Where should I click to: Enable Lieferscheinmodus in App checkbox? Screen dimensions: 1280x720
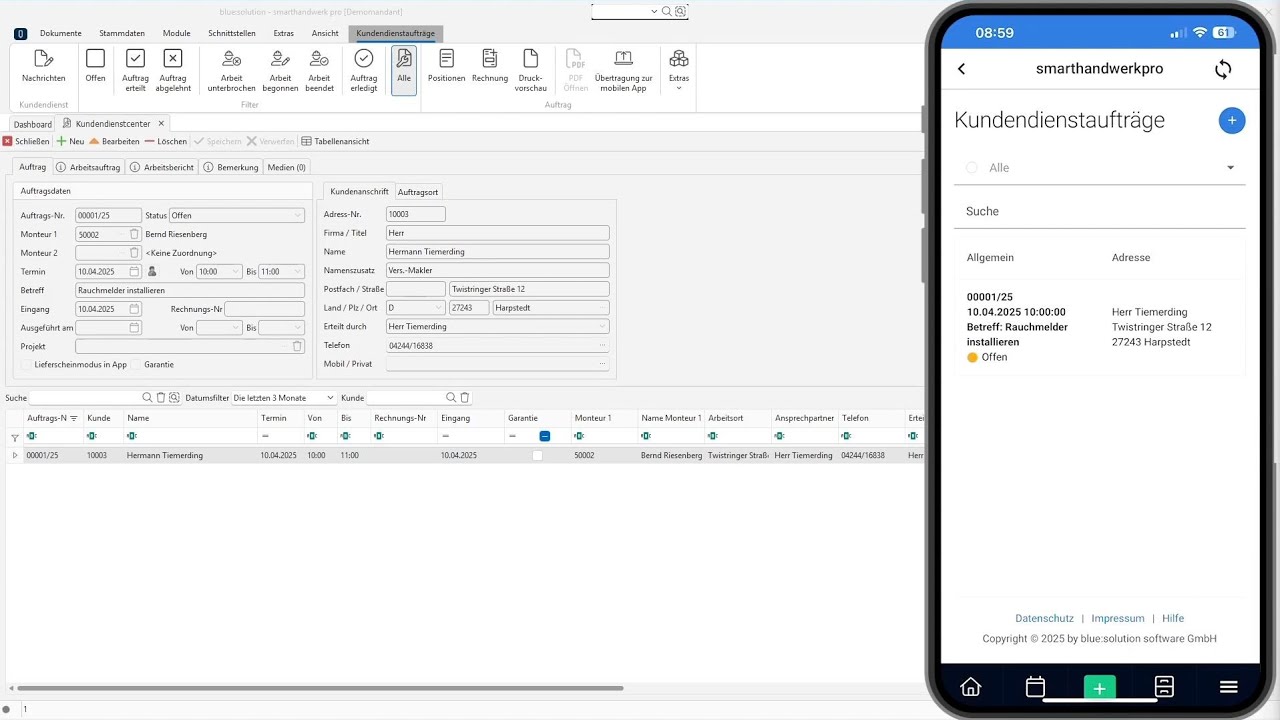(27, 365)
